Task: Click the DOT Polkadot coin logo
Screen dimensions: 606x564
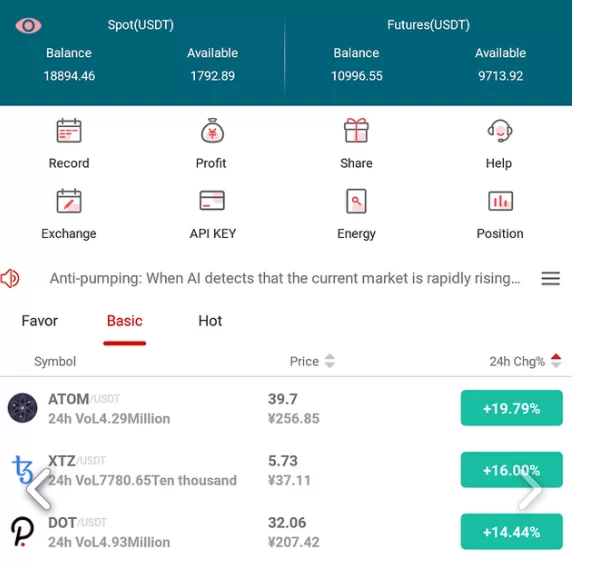Action: tap(22, 532)
